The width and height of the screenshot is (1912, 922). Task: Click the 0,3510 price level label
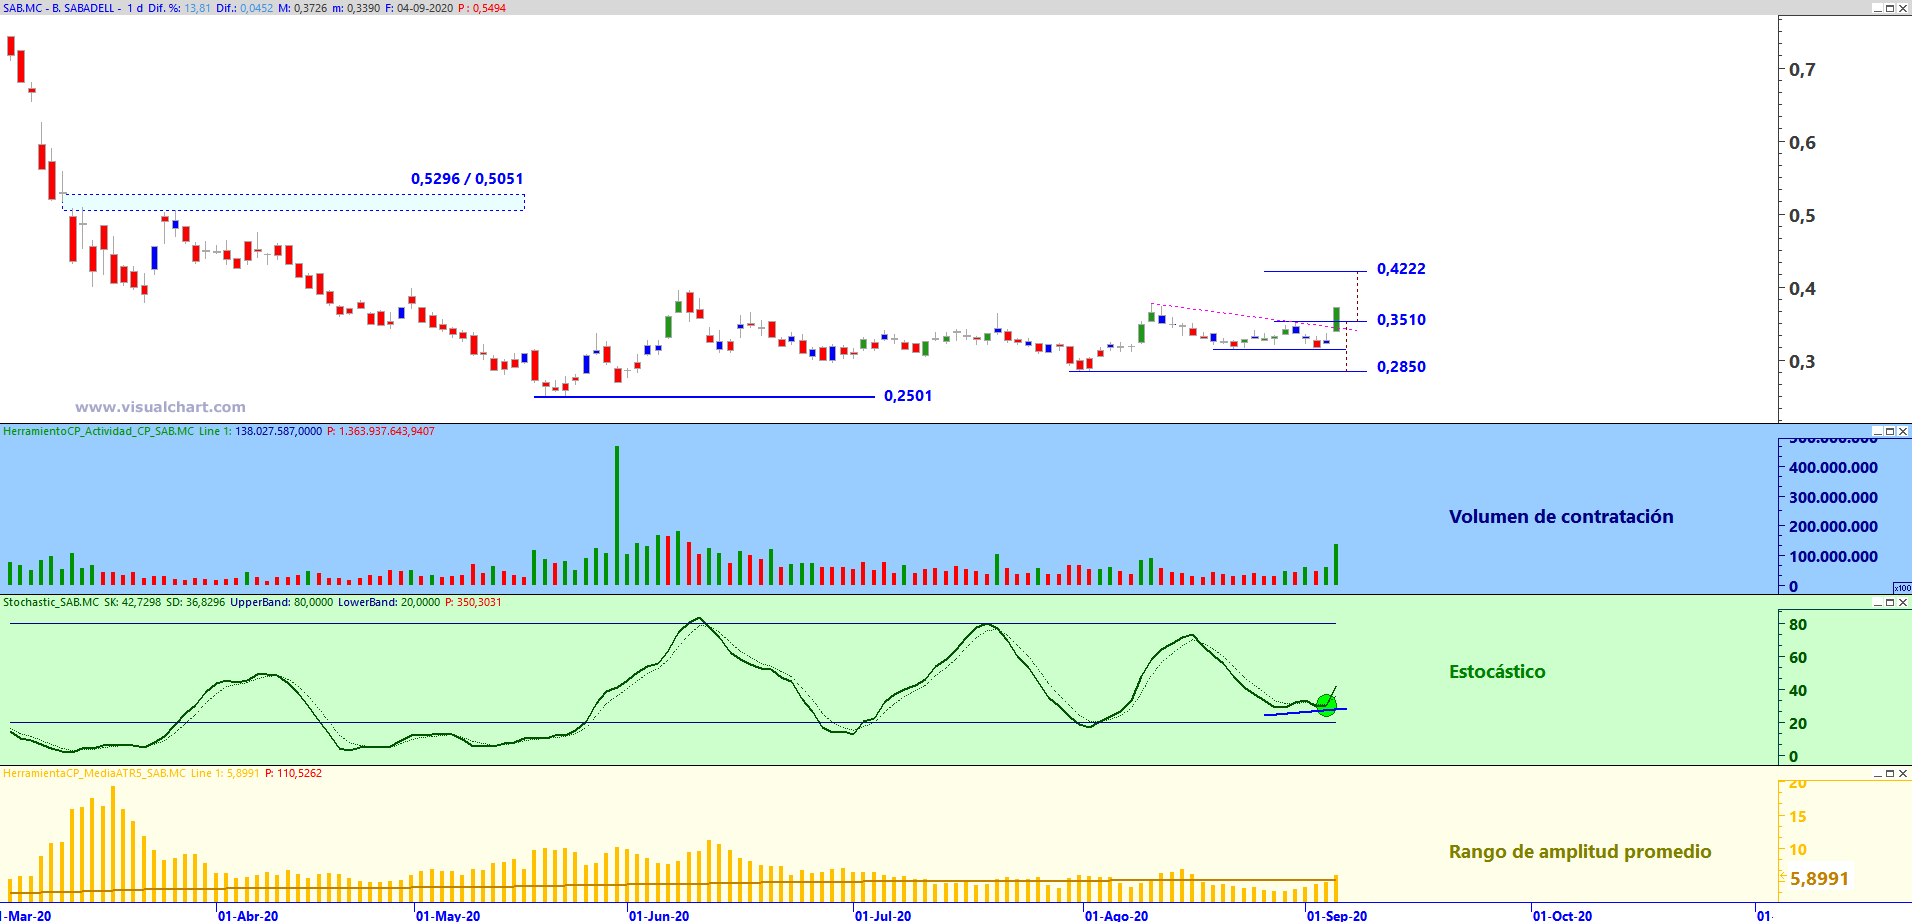[x=1401, y=320]
